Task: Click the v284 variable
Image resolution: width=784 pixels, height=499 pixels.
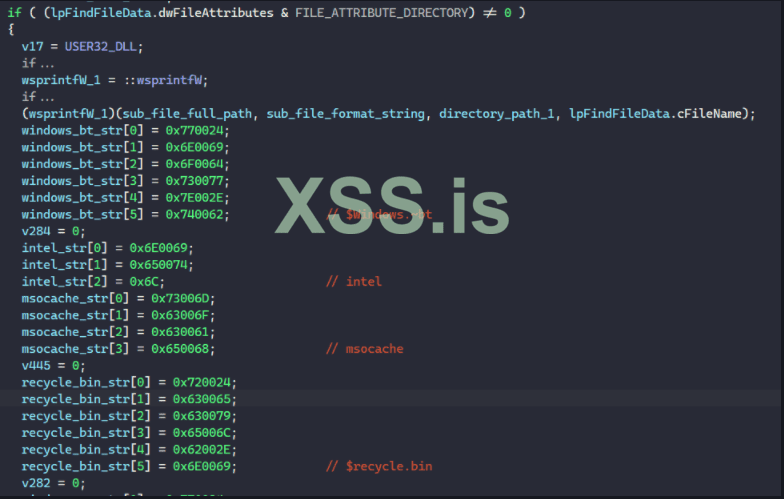Action: click(36, 232)
